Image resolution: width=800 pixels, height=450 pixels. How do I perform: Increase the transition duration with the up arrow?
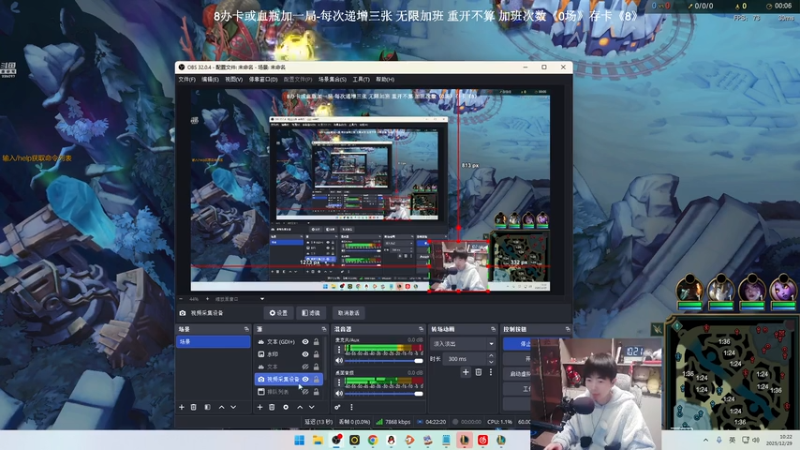pyautogui.click(x=491, y=356)
